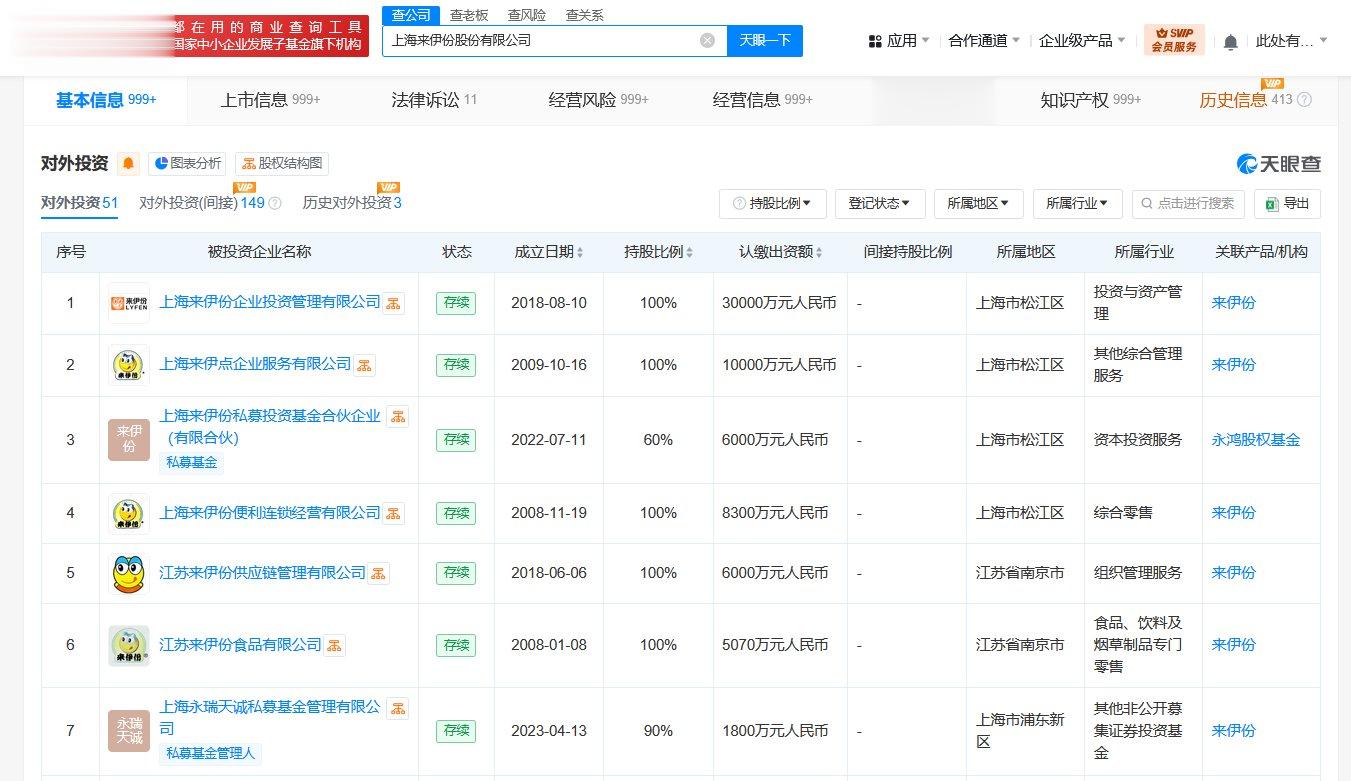Switch to 查老板 search tab
This screenshot has width=1351, height=781.
click(469, 15)
